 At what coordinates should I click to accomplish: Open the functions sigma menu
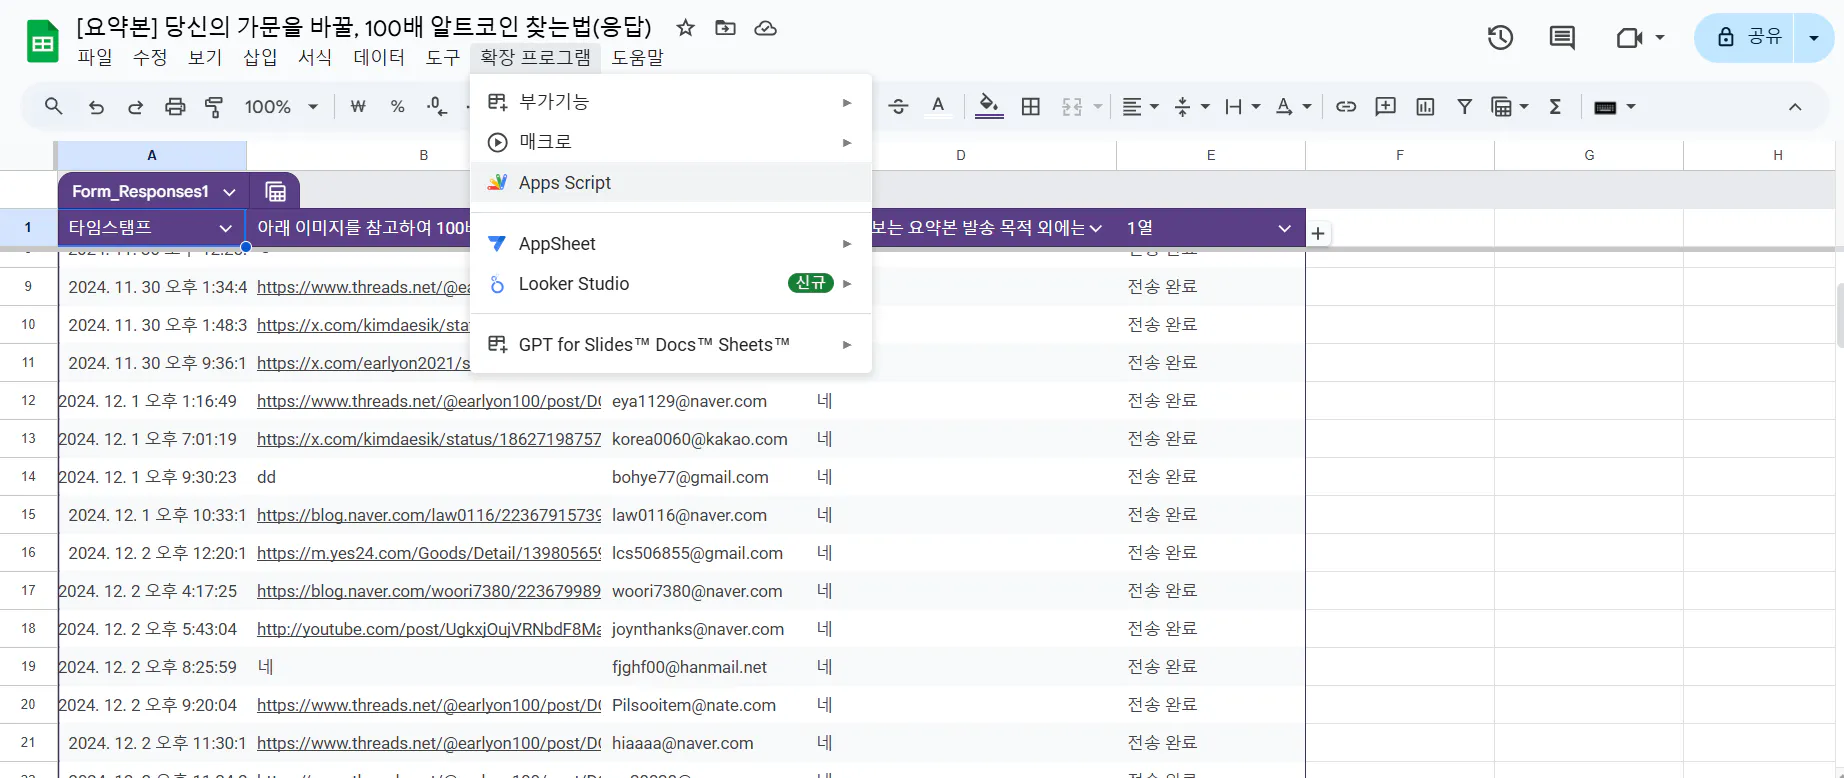[x=1555, y=106]
